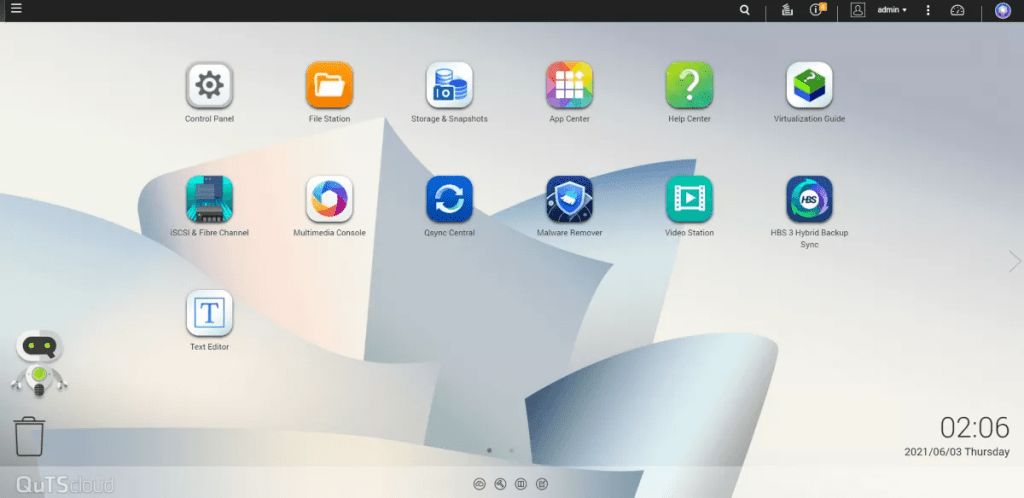The image size is (1024, 498).
Task: Launch the Help Center
Action: (x=689, y=86)
